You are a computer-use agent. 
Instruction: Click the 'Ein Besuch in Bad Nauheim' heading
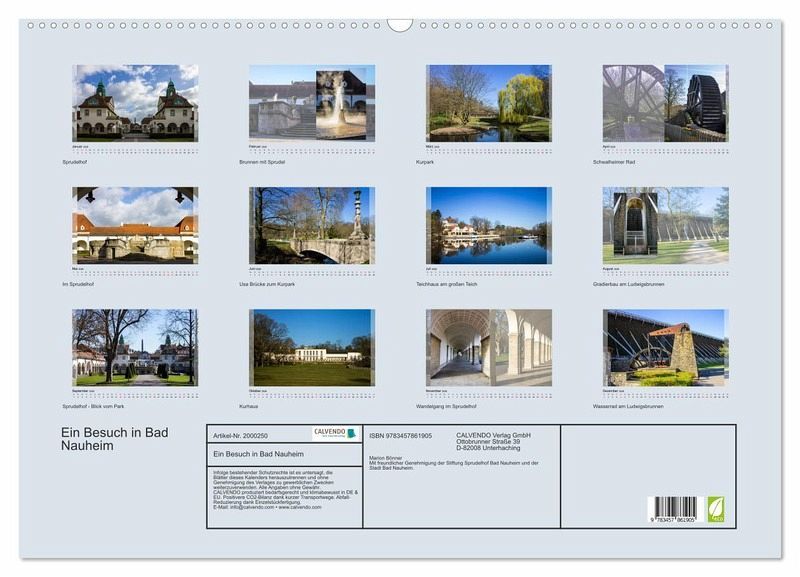pyautogui.click(x=115, y=438)
